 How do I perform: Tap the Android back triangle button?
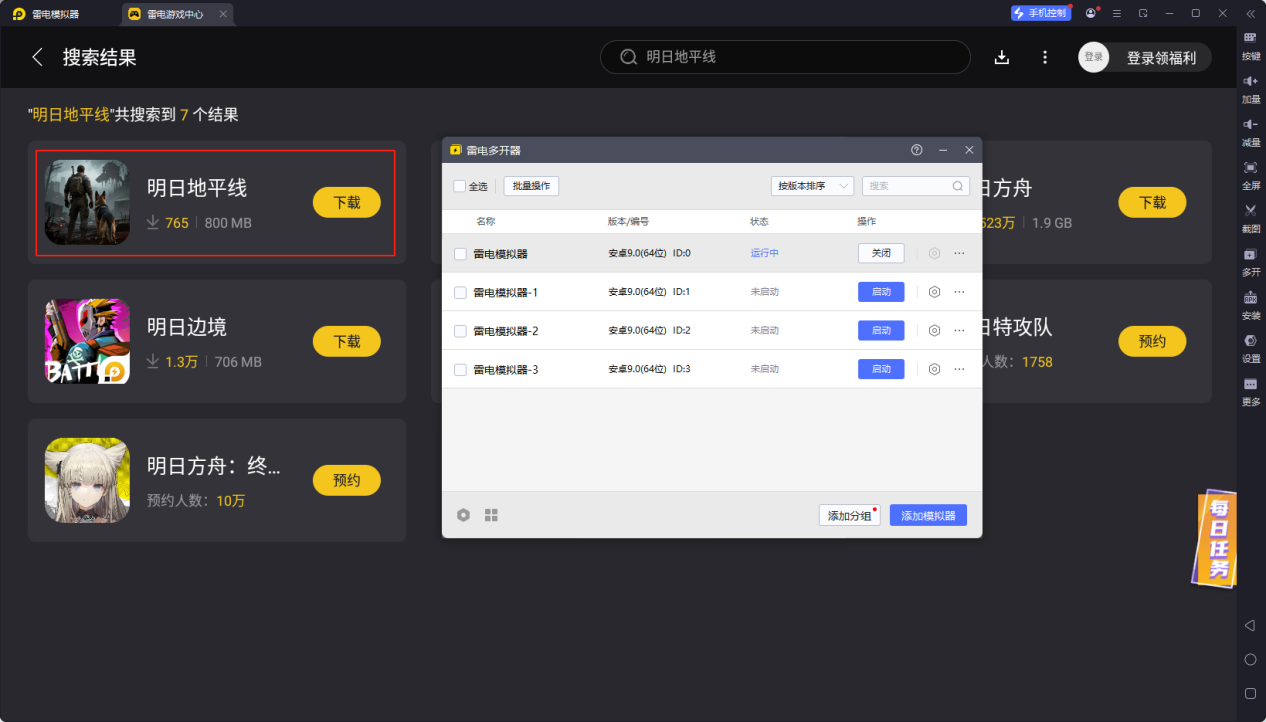pos(1250,625)
